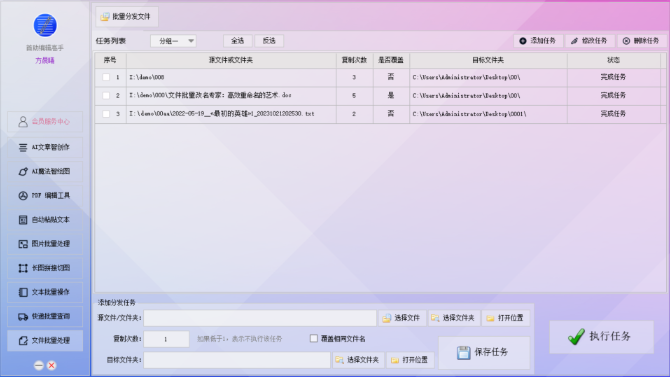Click the 完成任务 status in row 2
The height and width of the screenshot is (377, 670).
click(x=613, y=95)
